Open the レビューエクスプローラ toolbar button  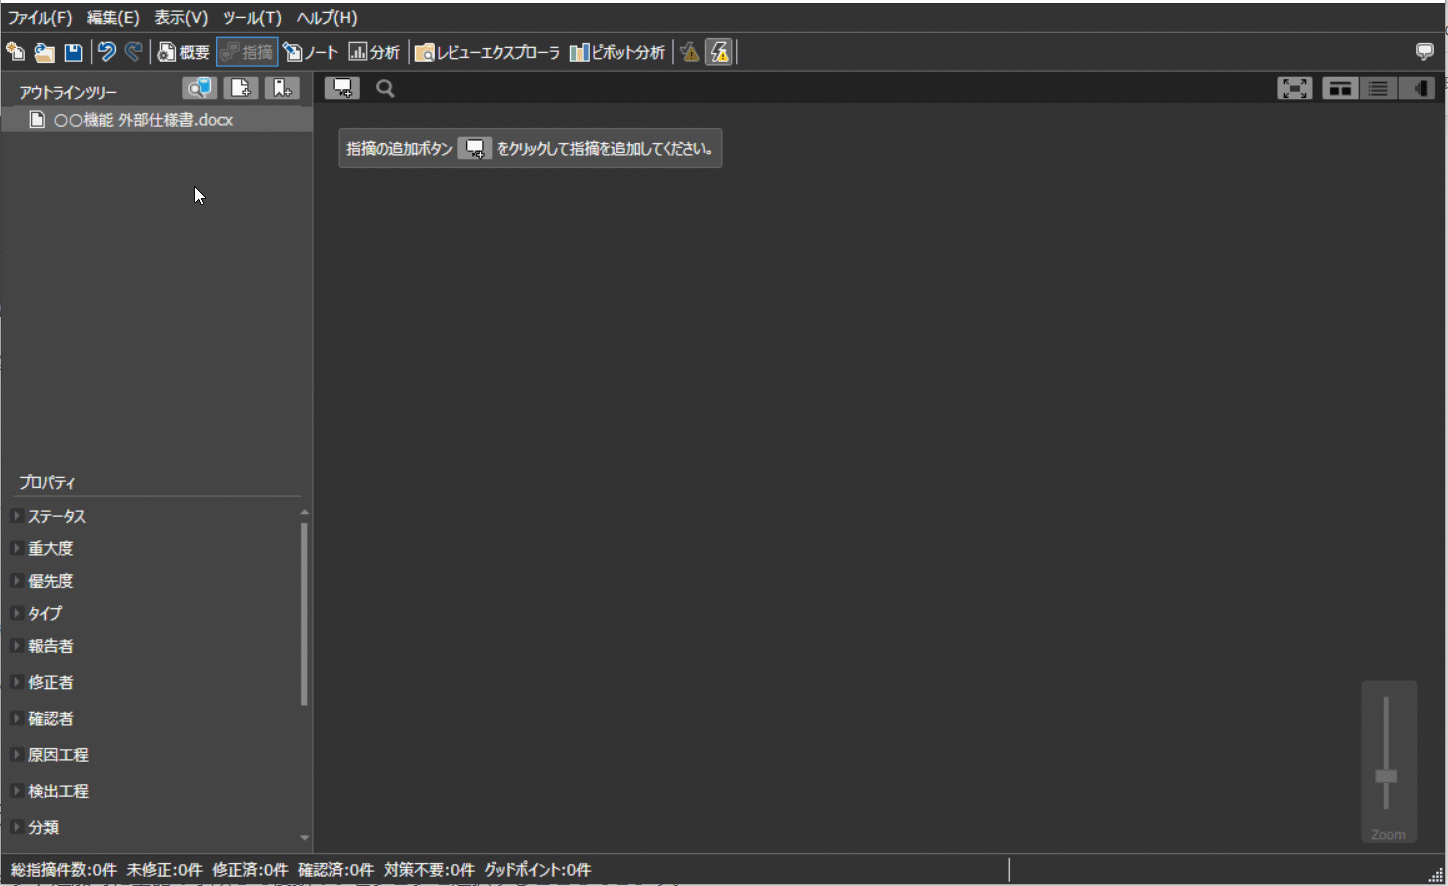(x=487, y=53)
